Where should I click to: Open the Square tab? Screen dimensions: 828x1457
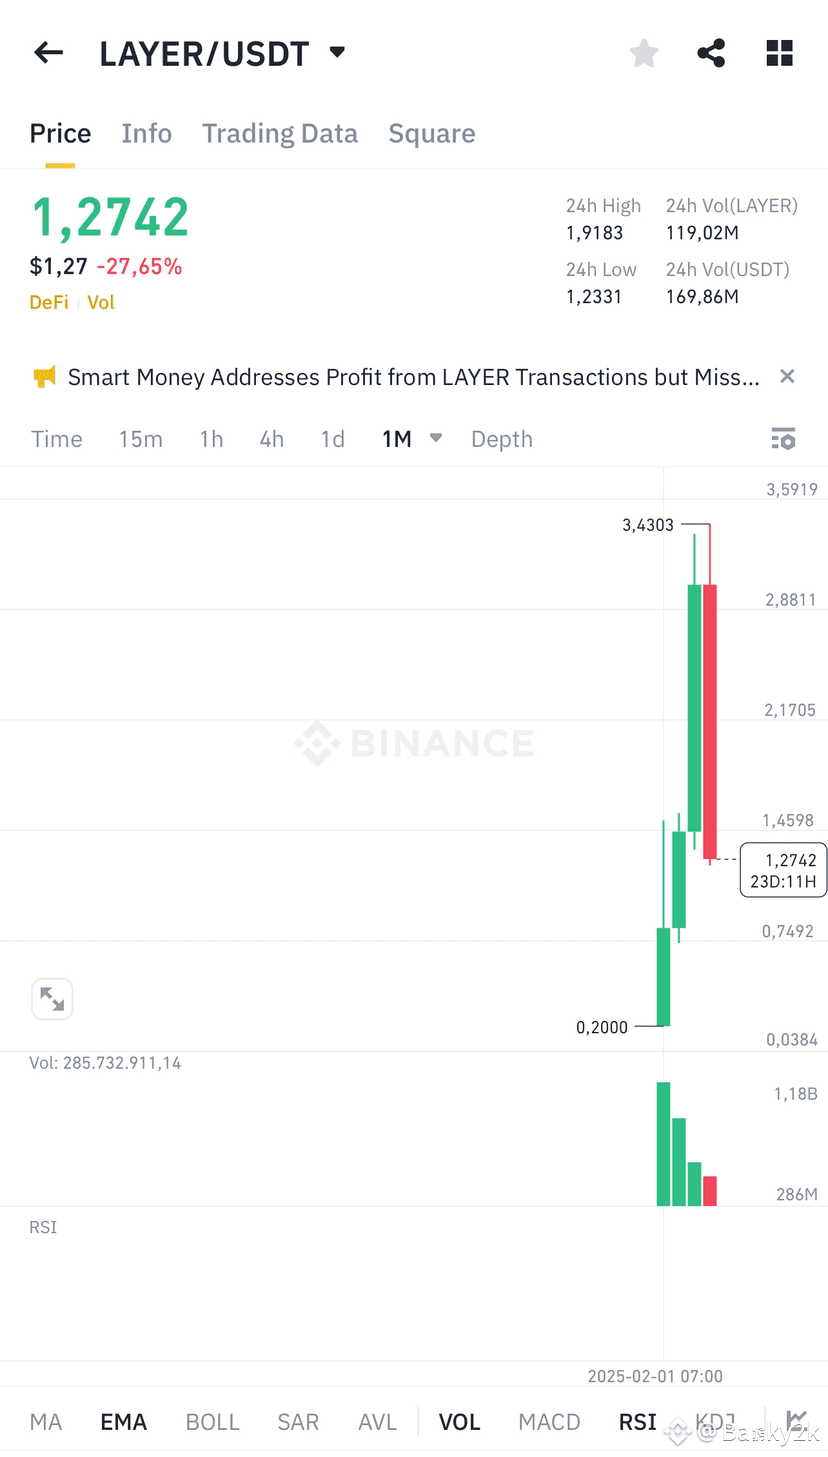pyautogui.click(x=432, y=133)
